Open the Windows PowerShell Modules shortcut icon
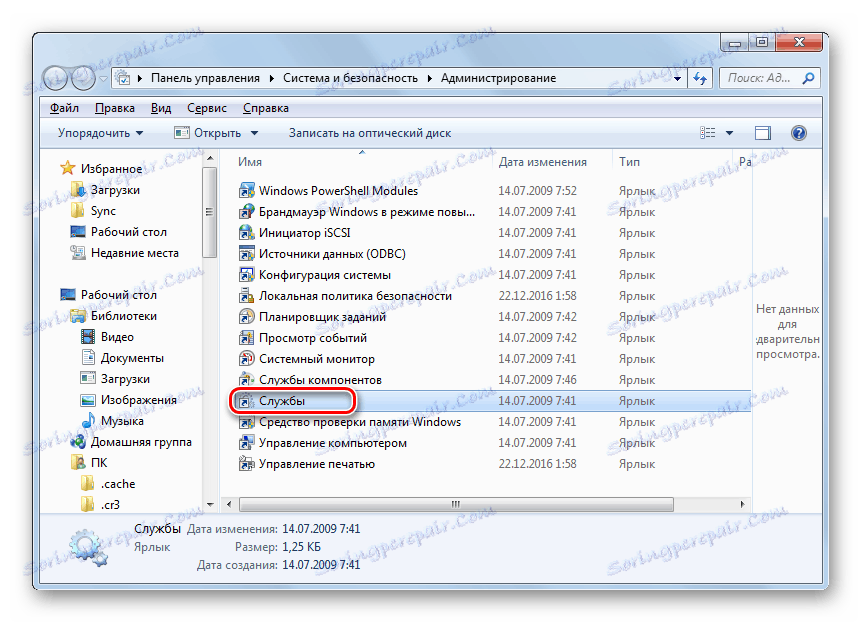The height and width of the screenshot is (623, 862). tap(246, 191)
